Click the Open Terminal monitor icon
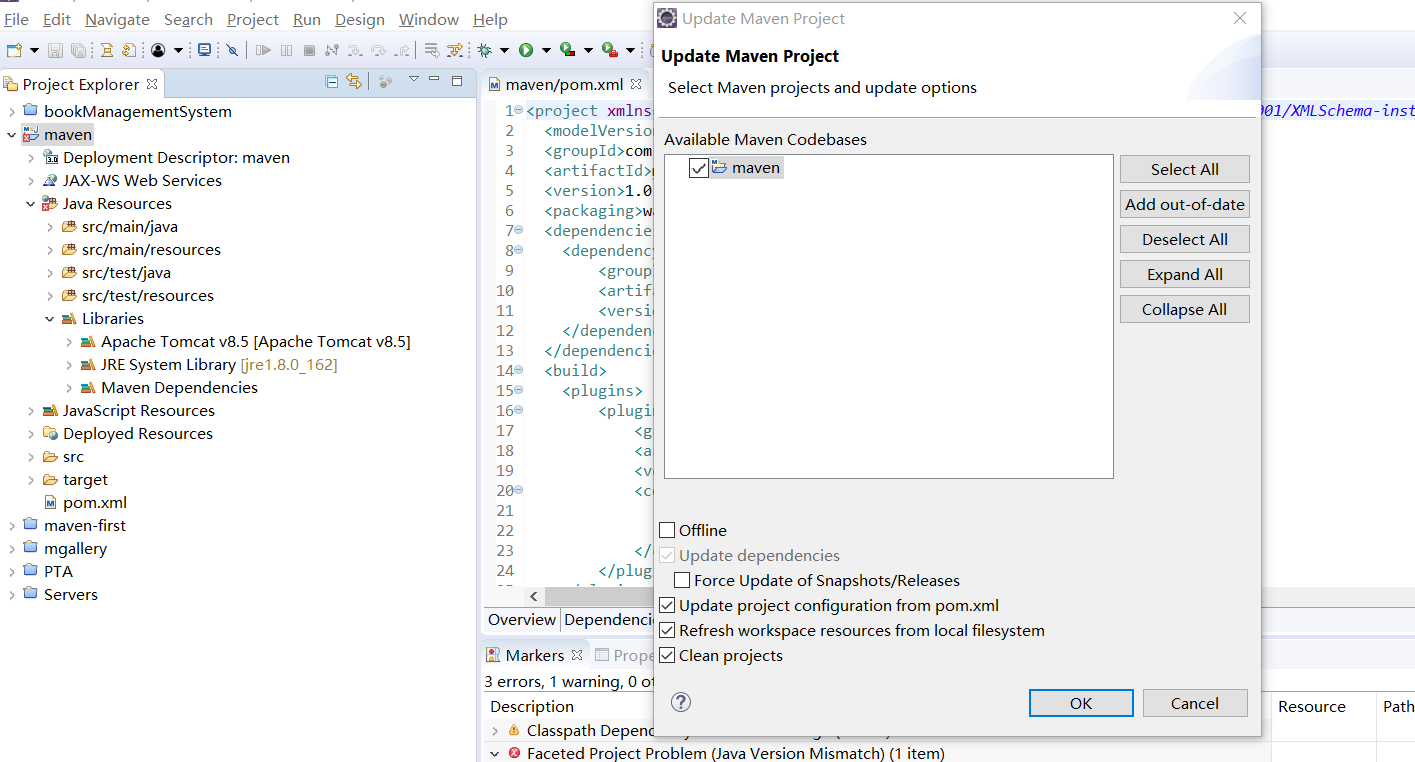The image size is (1415, 762). [204, 50]
